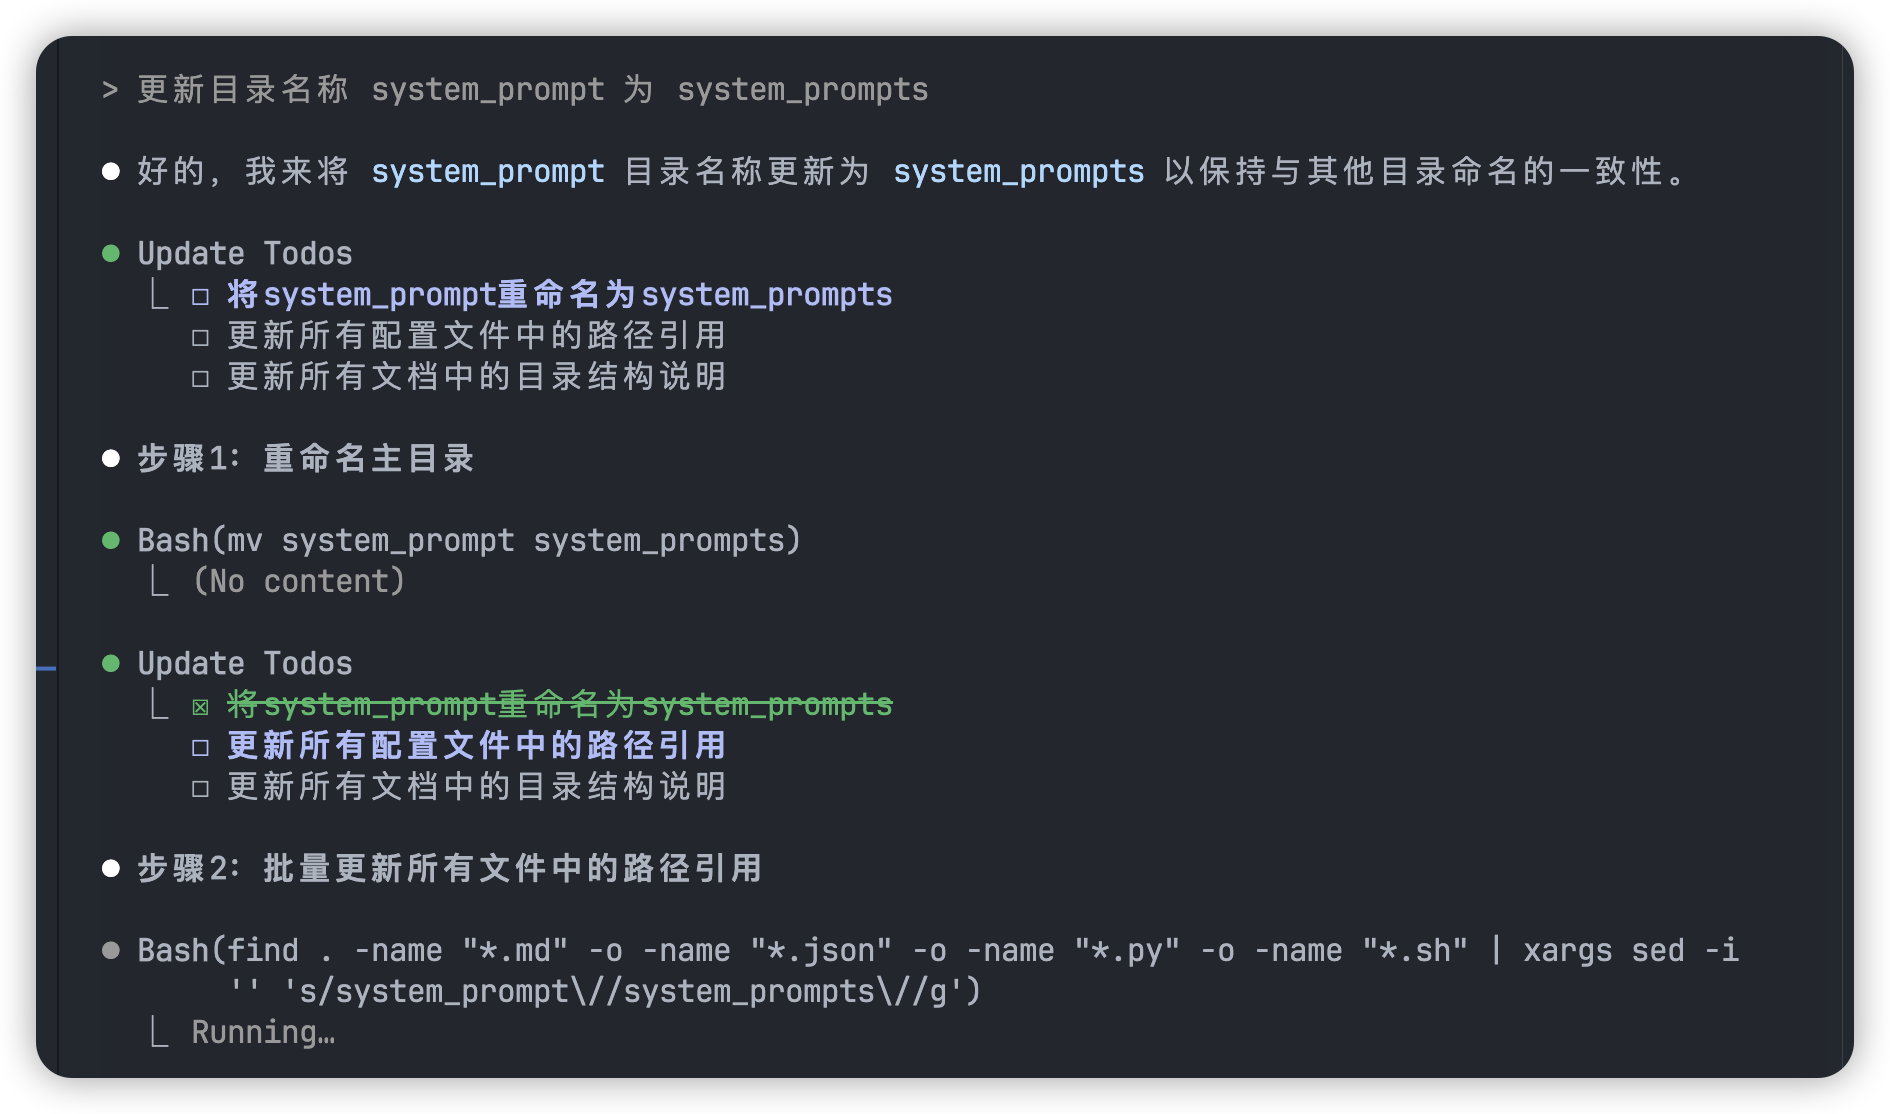Click blue "system_prompt" in the assistant reply
The height and width of the screenshot is (1114, 1890).
tap(488, 172)
